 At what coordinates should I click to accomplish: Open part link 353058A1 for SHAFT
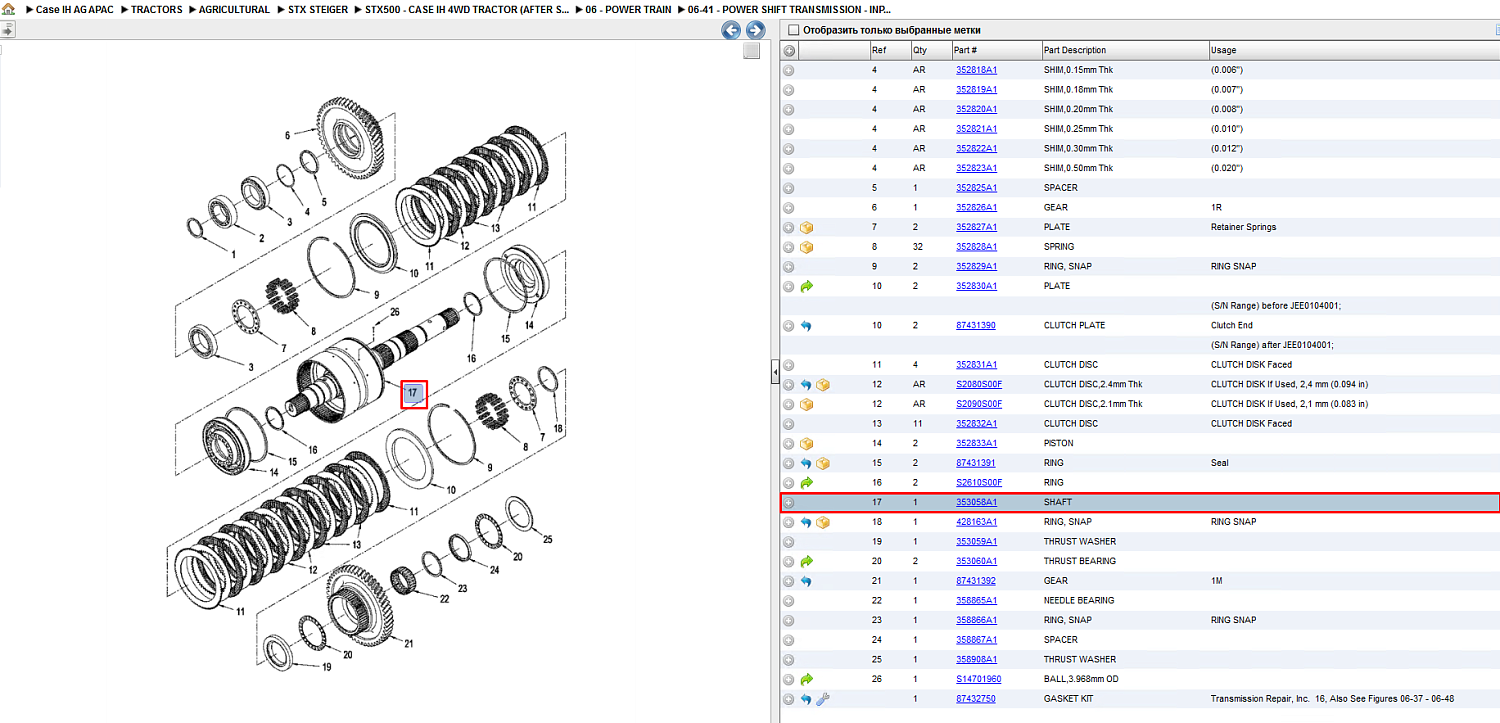point(976,502)
